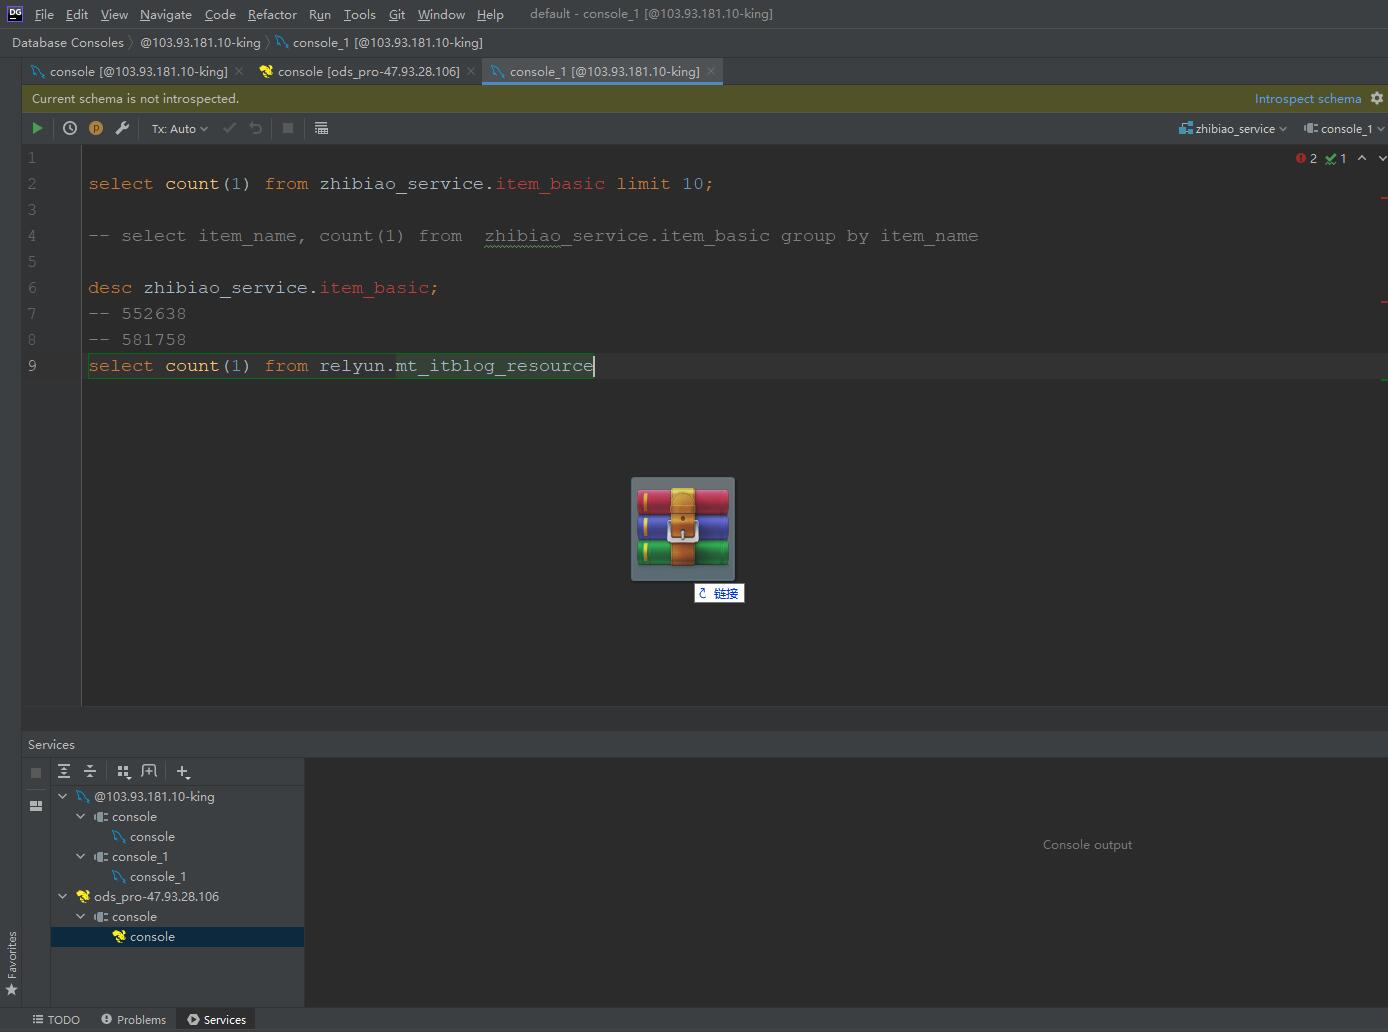Click the Services panel stop square
Screen dimensions: 1388x1032
pyautogui.click(x=36, y=773)
